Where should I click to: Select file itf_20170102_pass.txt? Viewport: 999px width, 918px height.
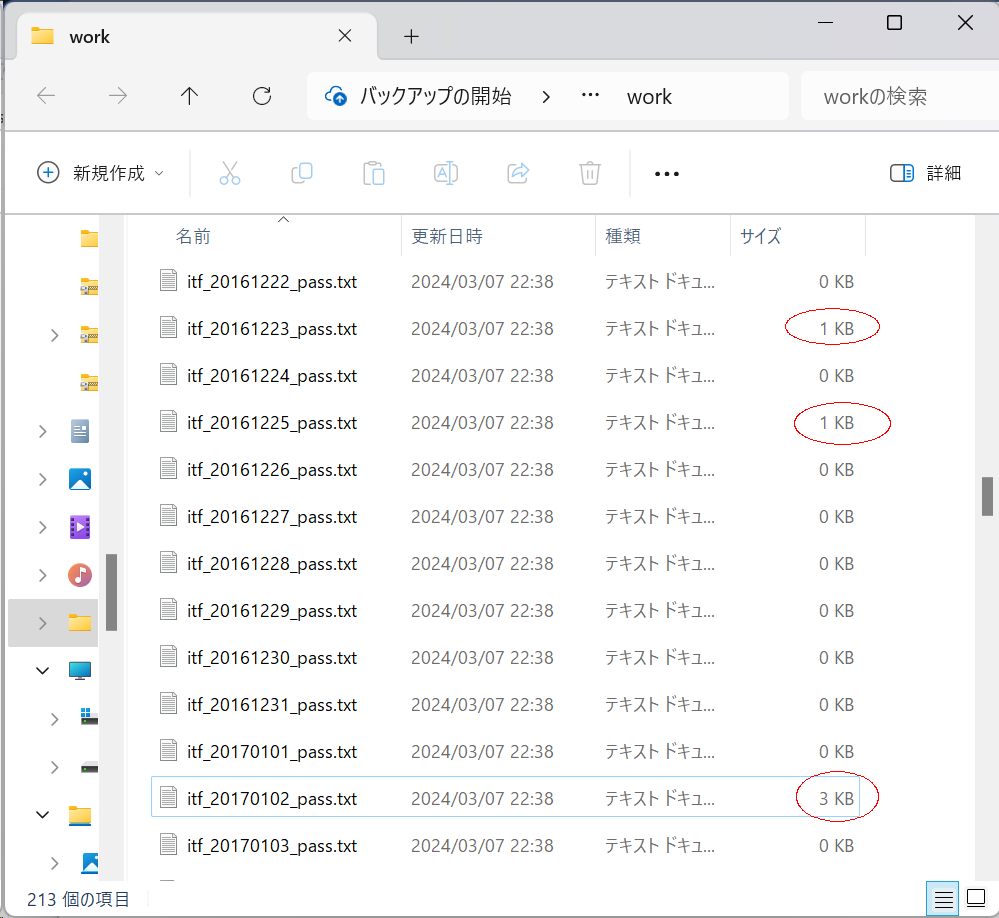506,797
